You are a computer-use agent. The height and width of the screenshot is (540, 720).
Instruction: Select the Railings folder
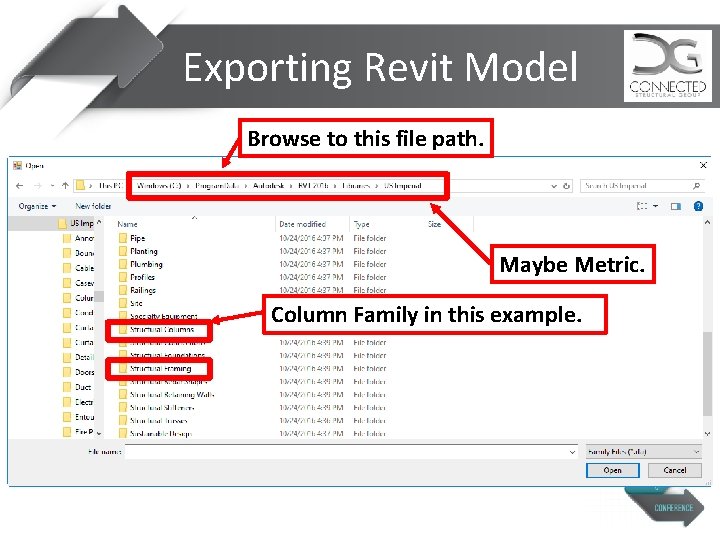[143, 290]
